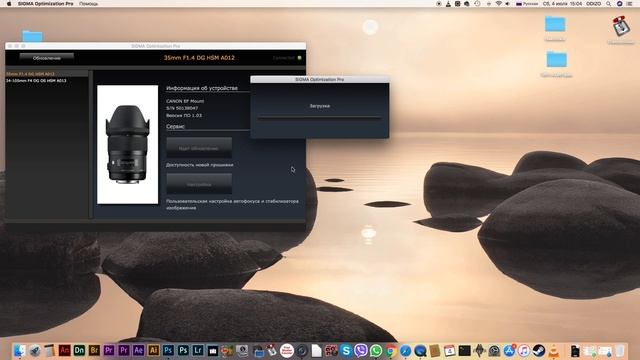Screen dimensions: 640x360
Task: Open Viber from the dock
Action: coord(361,350)
